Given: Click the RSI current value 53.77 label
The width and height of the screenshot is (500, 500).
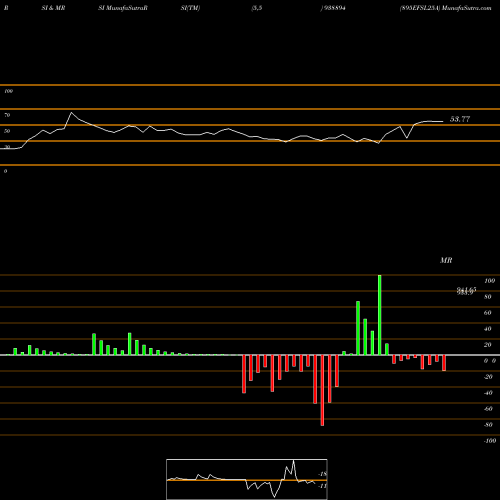Looking at the screenshot, I should [x=460, y=119].
